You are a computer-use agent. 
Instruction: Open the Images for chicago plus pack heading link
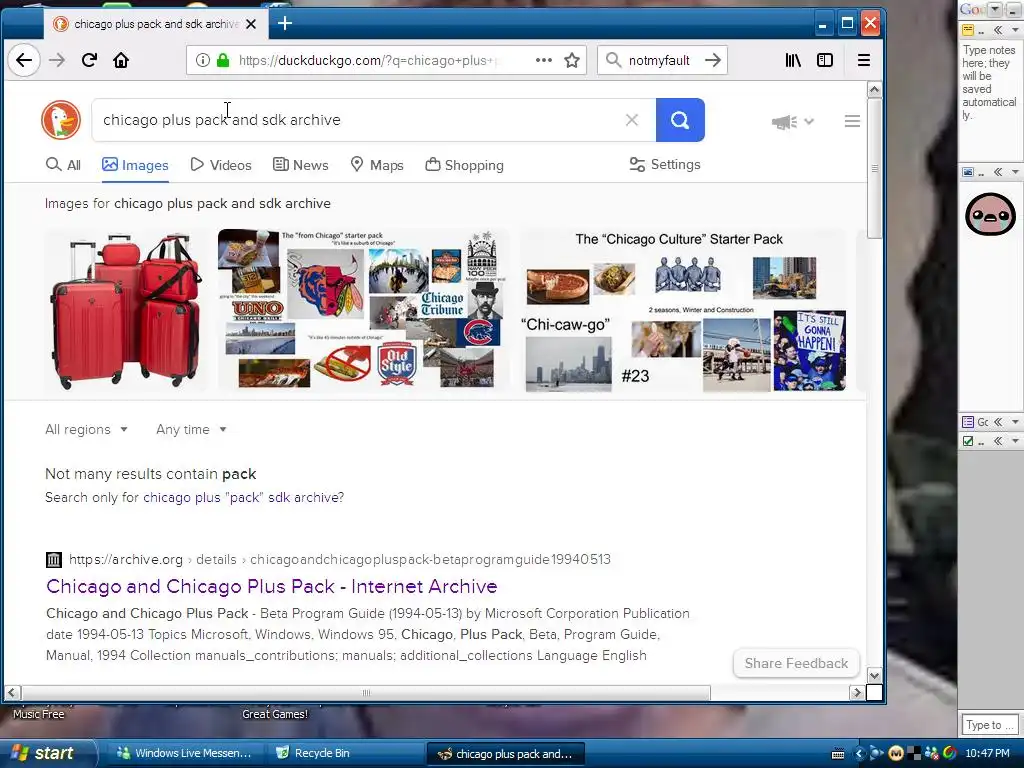coord(187,204)
